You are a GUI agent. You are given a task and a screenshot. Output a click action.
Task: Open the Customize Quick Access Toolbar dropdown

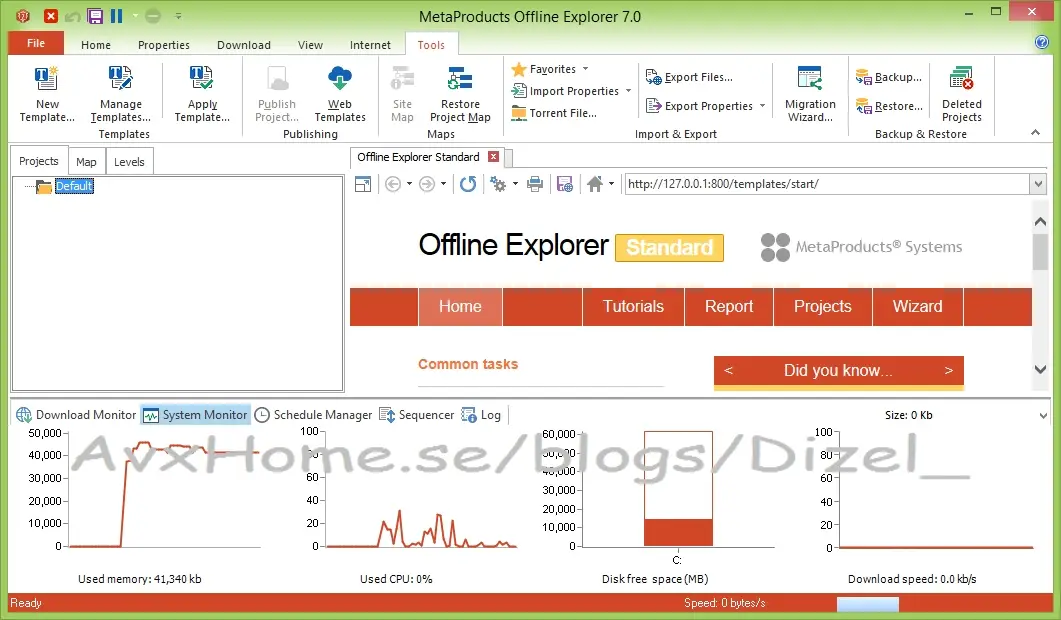tap(178, 16)
